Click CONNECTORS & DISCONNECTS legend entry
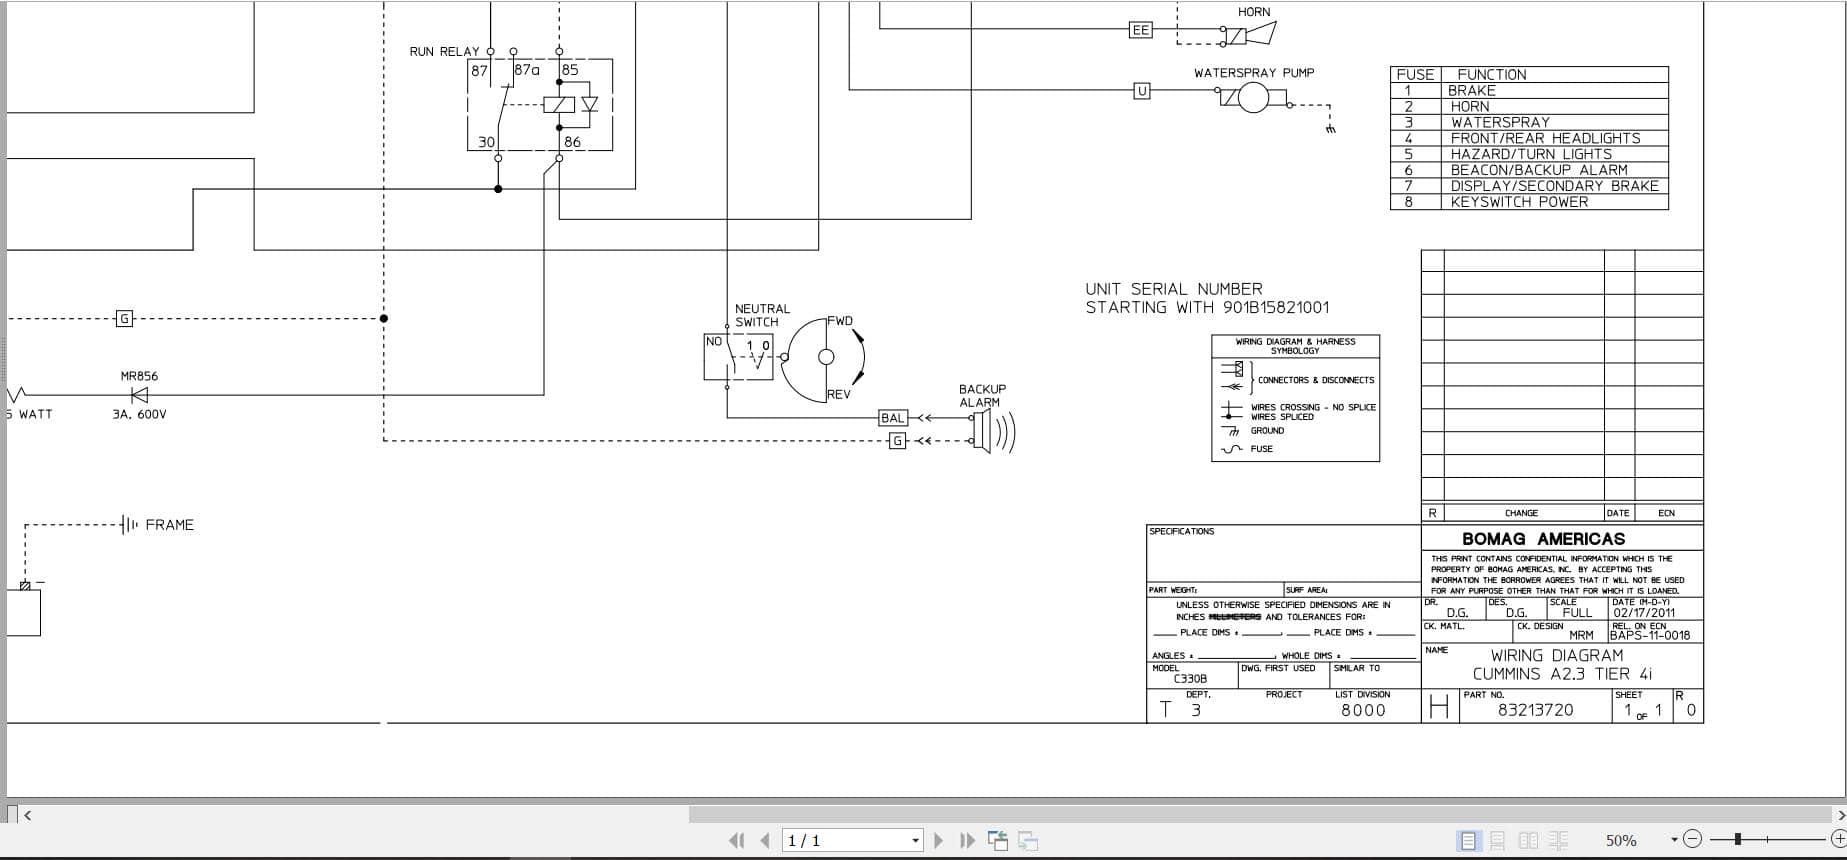The image size is (1847, 860). point(1316,380)
